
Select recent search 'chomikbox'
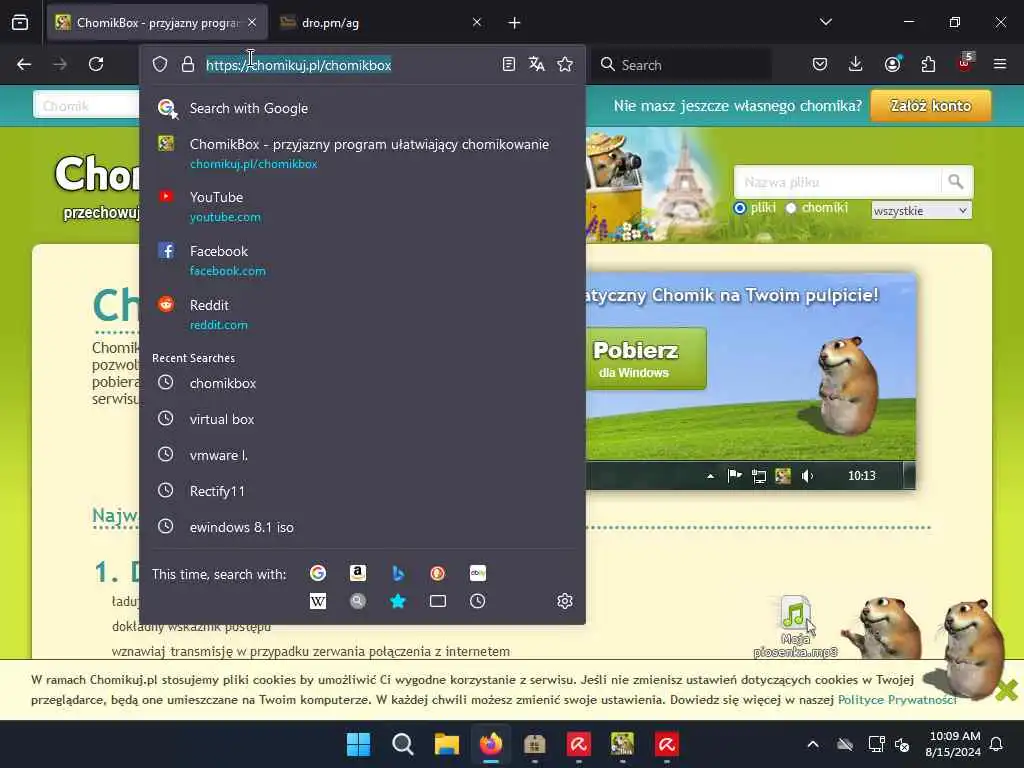362,383
